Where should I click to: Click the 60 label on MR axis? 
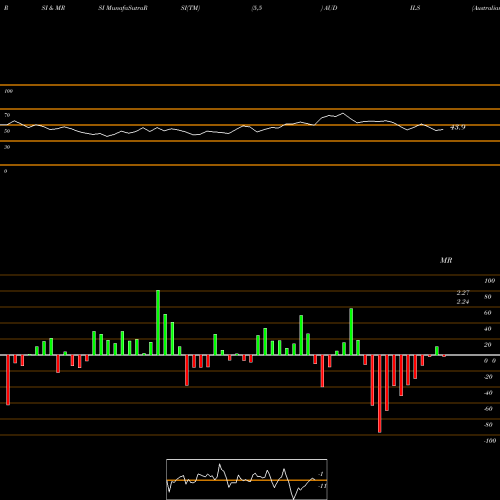[x=488, y=313]
